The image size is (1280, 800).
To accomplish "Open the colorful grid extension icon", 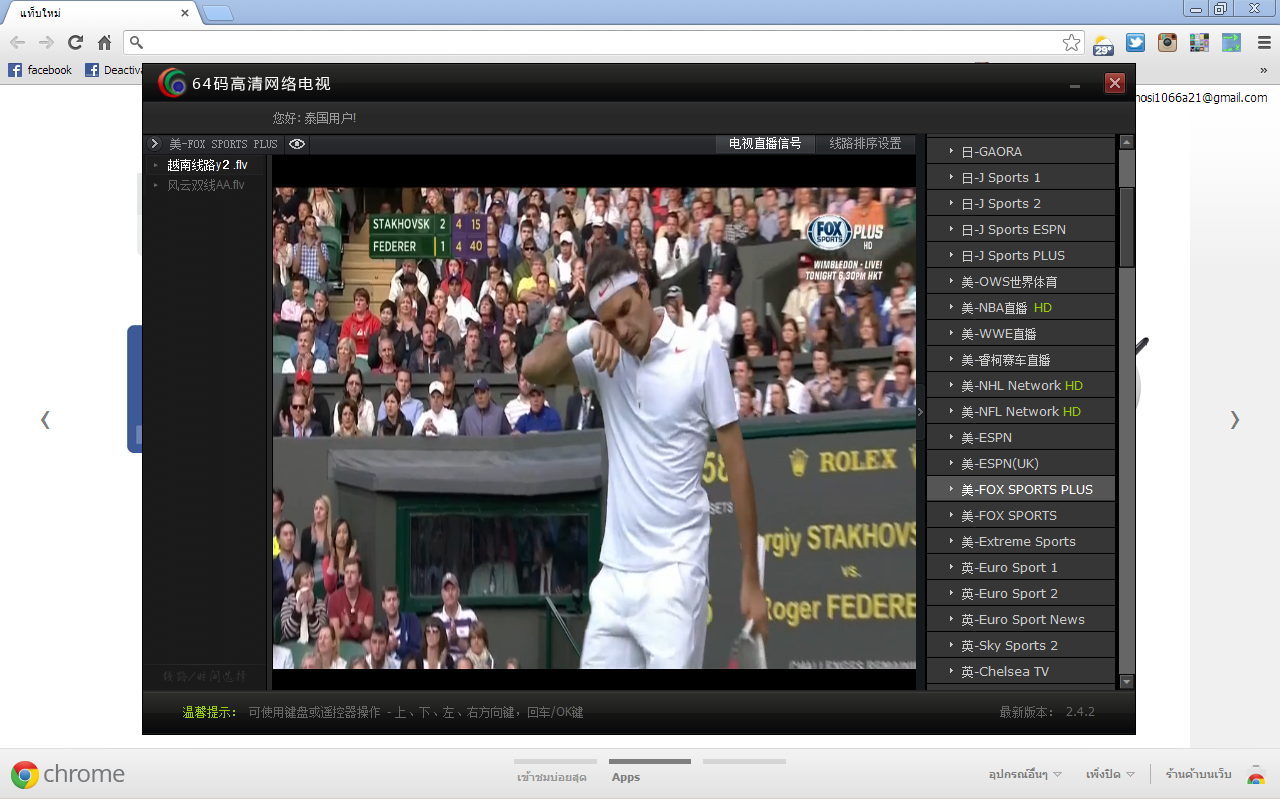I will pyautogui.click(x=1199, y=42).
